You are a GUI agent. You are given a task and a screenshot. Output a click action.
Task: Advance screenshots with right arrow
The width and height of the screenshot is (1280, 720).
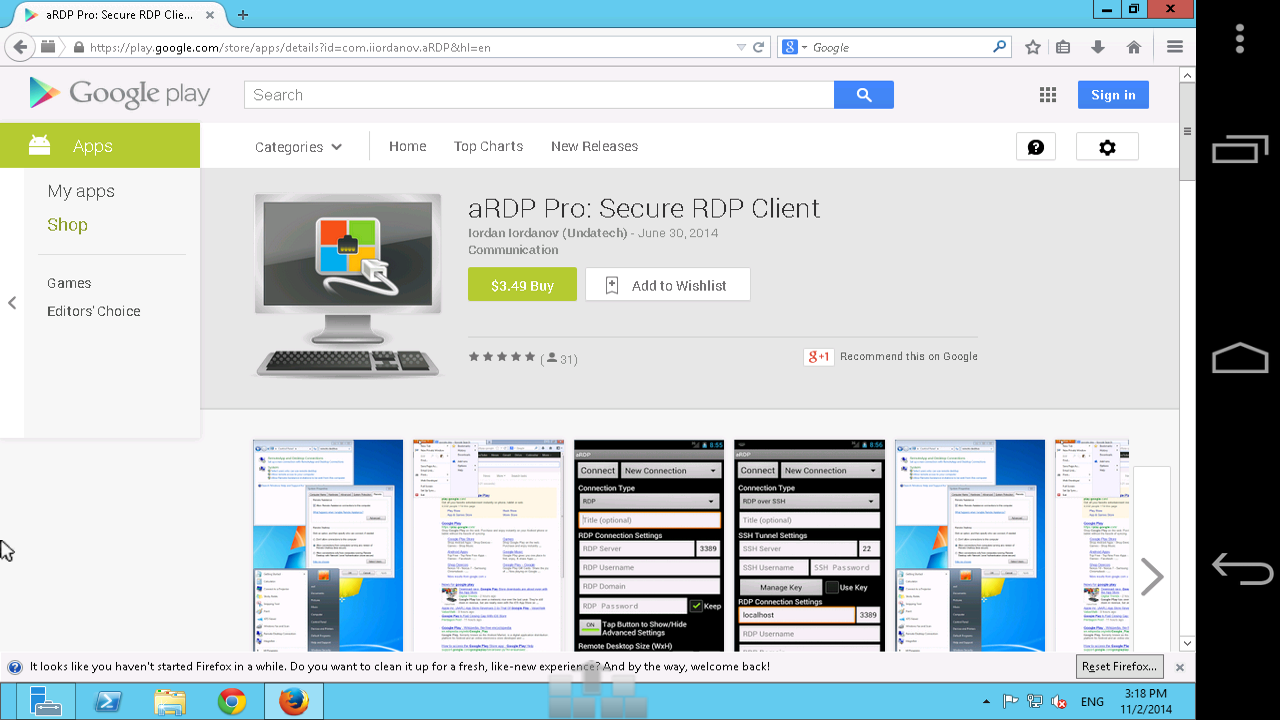1153,576
